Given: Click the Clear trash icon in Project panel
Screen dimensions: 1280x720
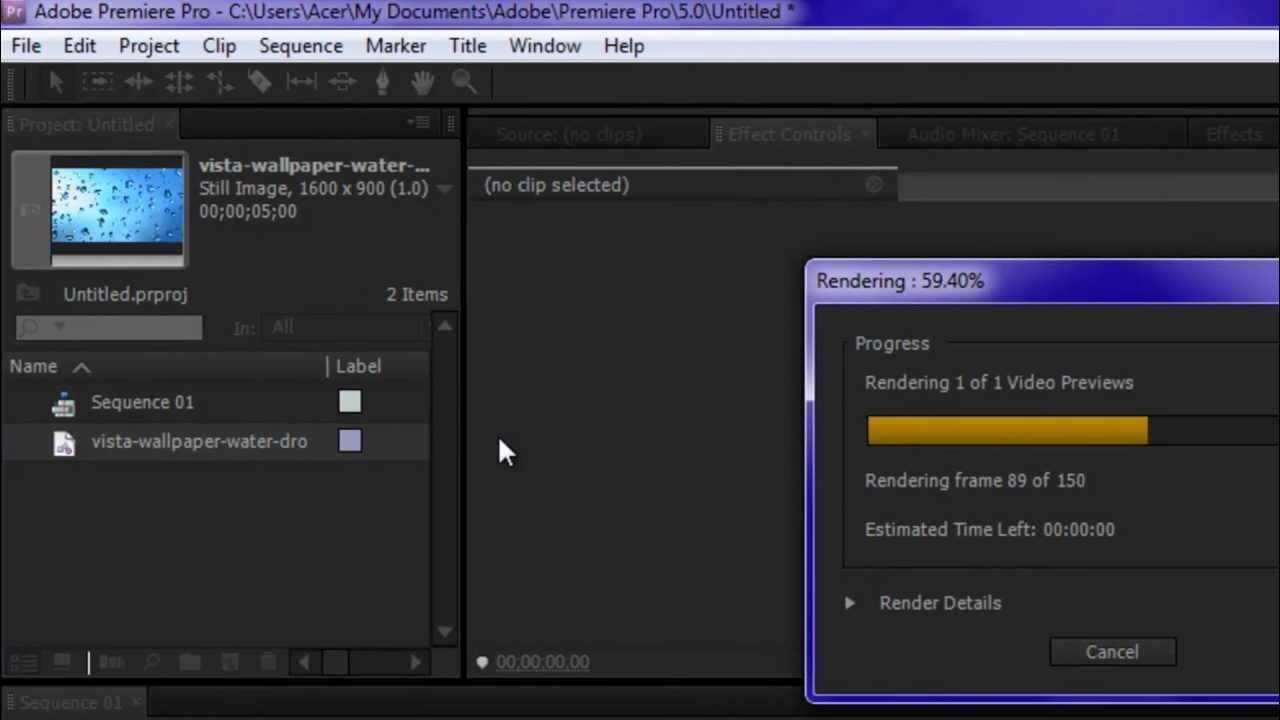Looking at the screenshot, I should (x=268, y=662).
